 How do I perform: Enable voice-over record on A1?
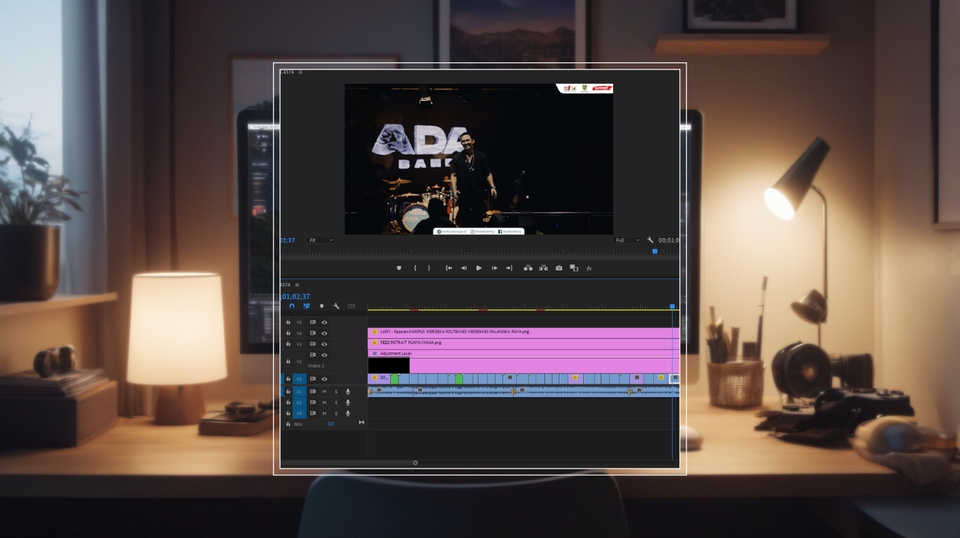[x=348, y=392]
